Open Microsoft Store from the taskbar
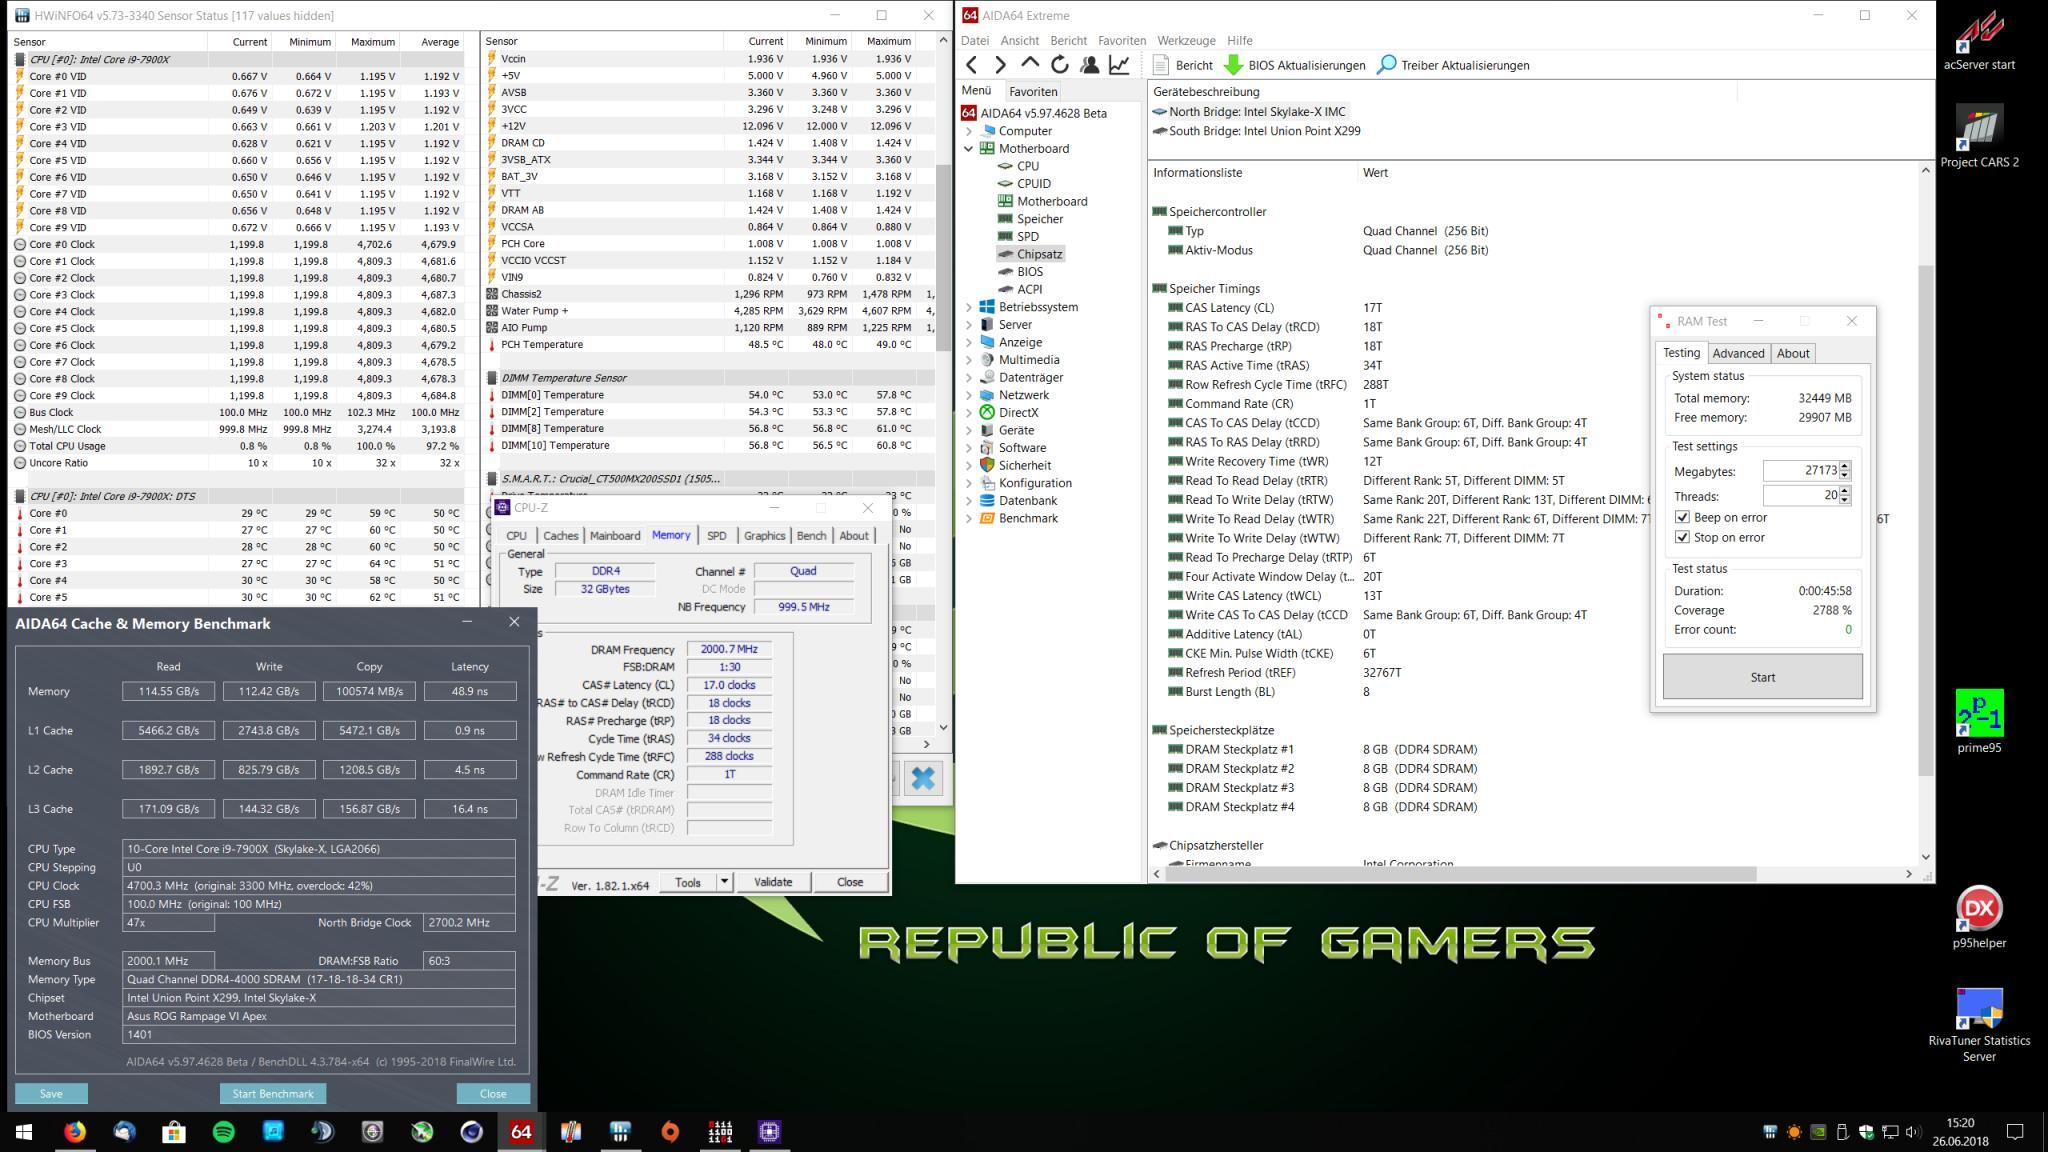This screenshot has width=2048, height=1152. 174,1132
